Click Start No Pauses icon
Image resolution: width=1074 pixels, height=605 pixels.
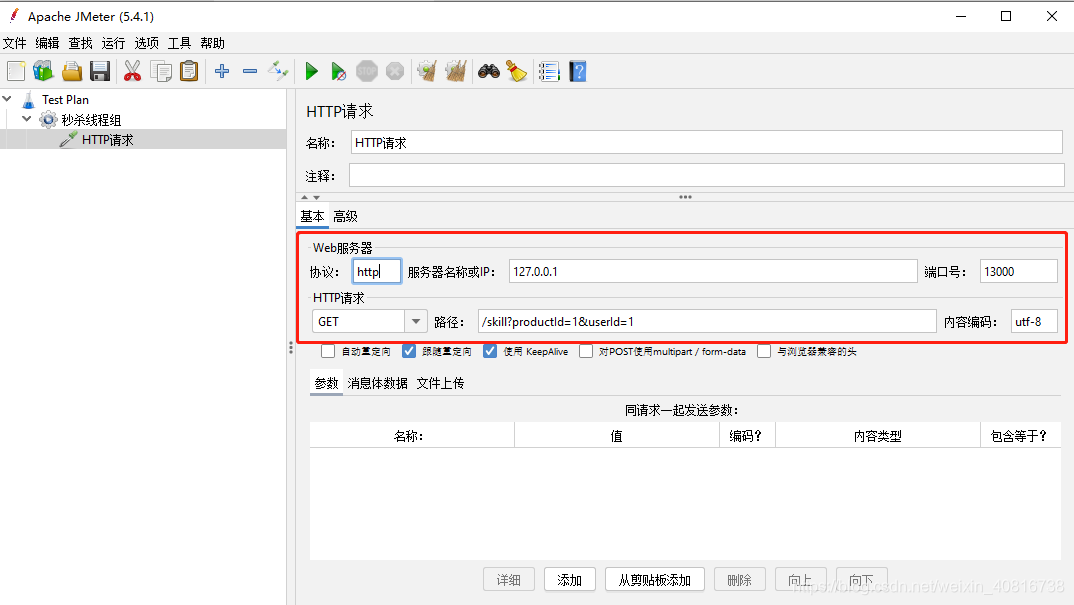(x=338, y=71)
